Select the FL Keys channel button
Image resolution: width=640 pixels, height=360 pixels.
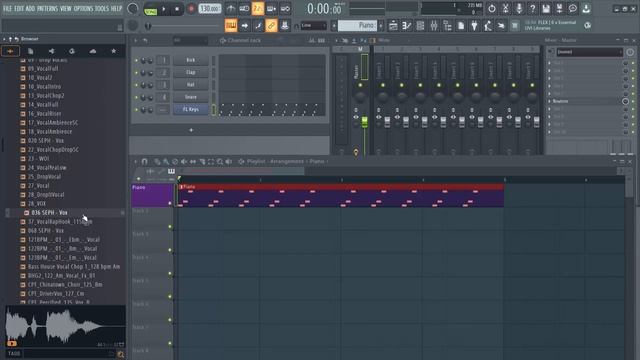[x=191, y=109]
